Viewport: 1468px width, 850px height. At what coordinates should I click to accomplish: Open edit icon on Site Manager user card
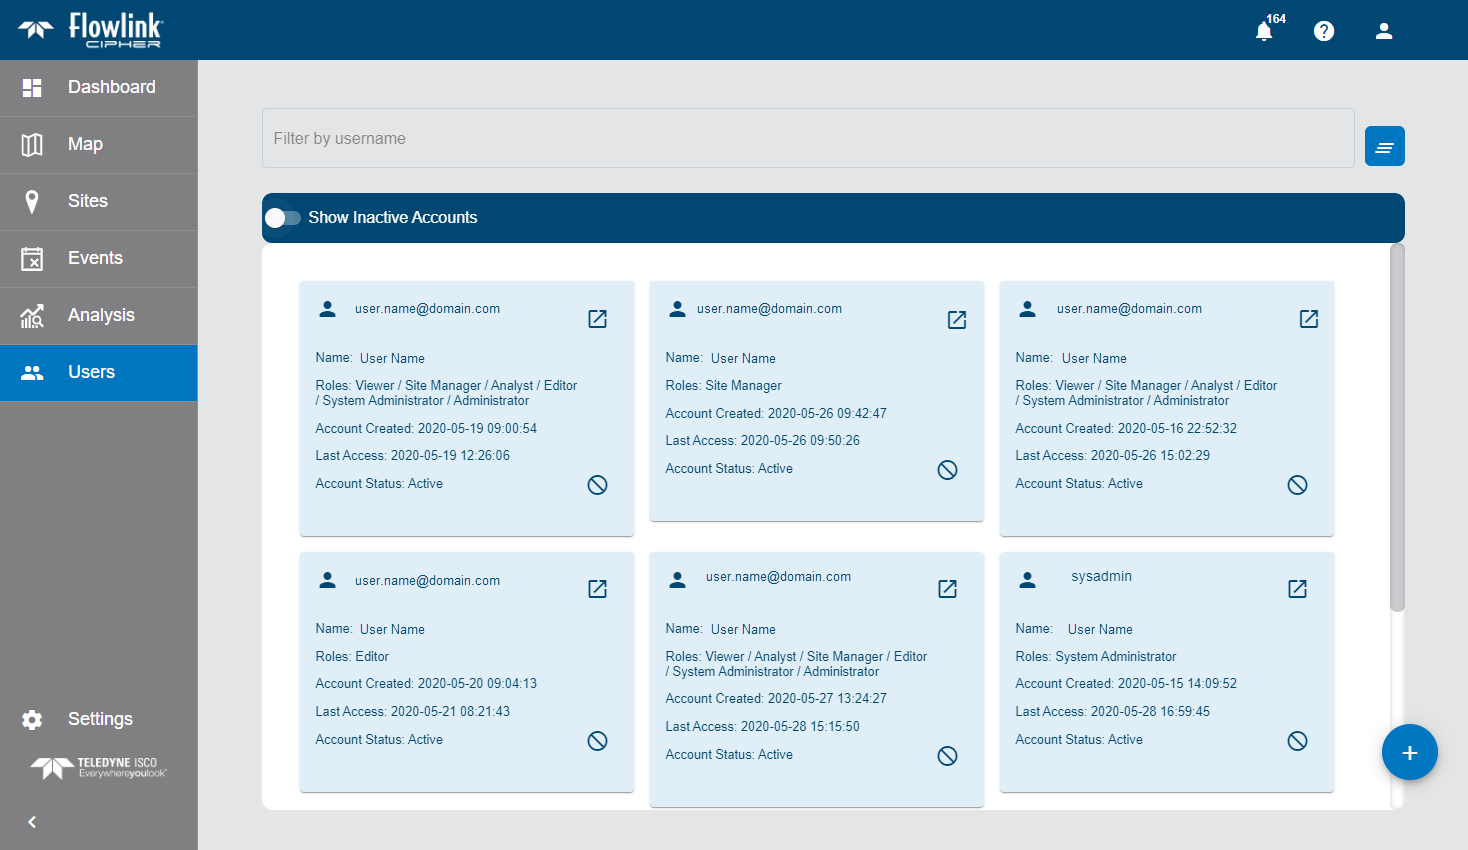[957, 320]
